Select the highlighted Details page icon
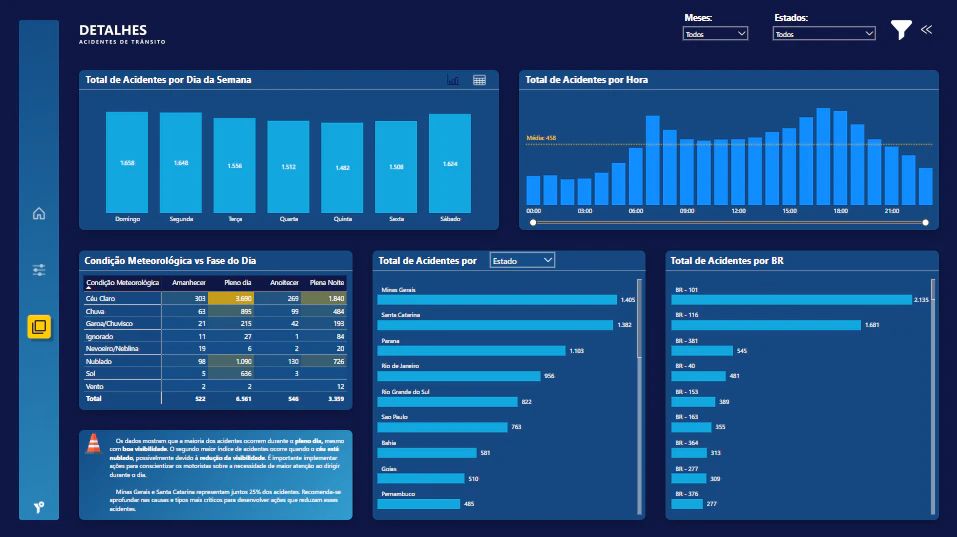Image resolution: width=957 pixels, height=537 pixels. coord(39,326)
